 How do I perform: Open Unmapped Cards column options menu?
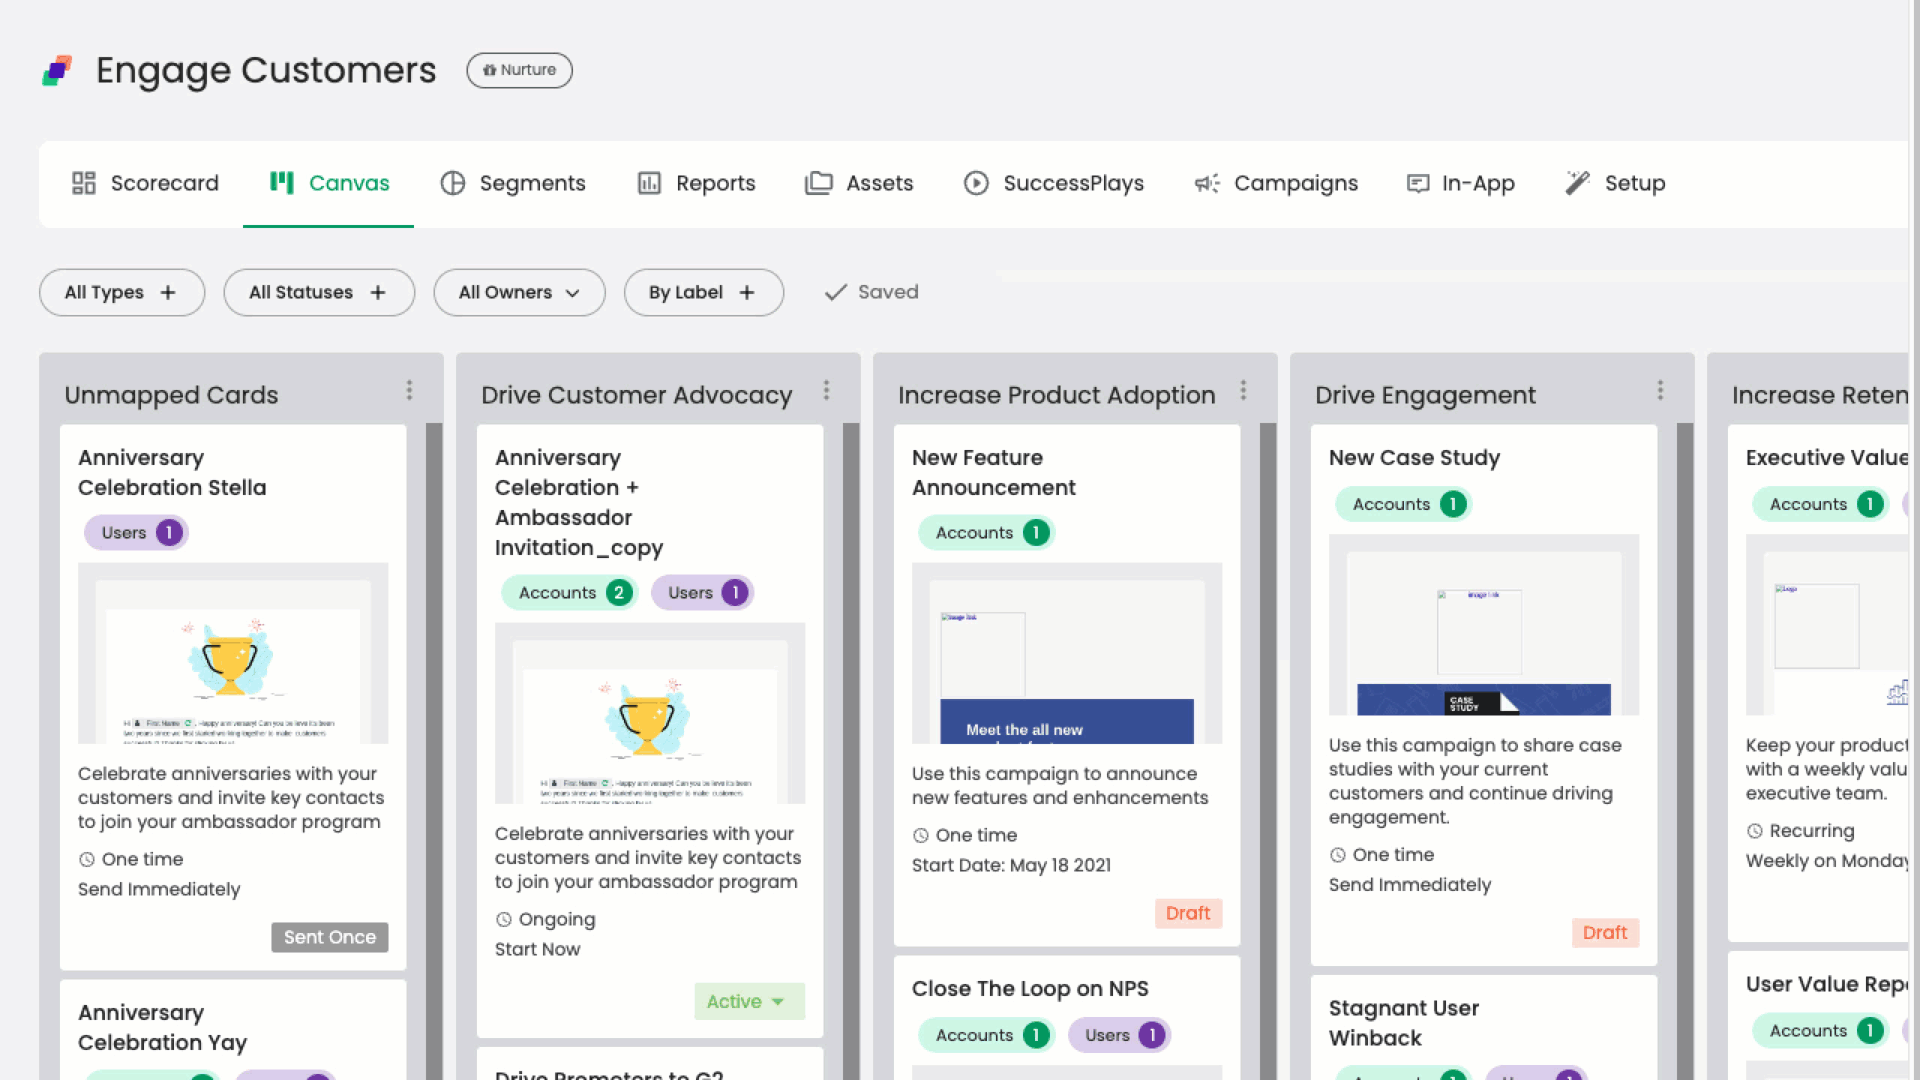pos(409,390)
